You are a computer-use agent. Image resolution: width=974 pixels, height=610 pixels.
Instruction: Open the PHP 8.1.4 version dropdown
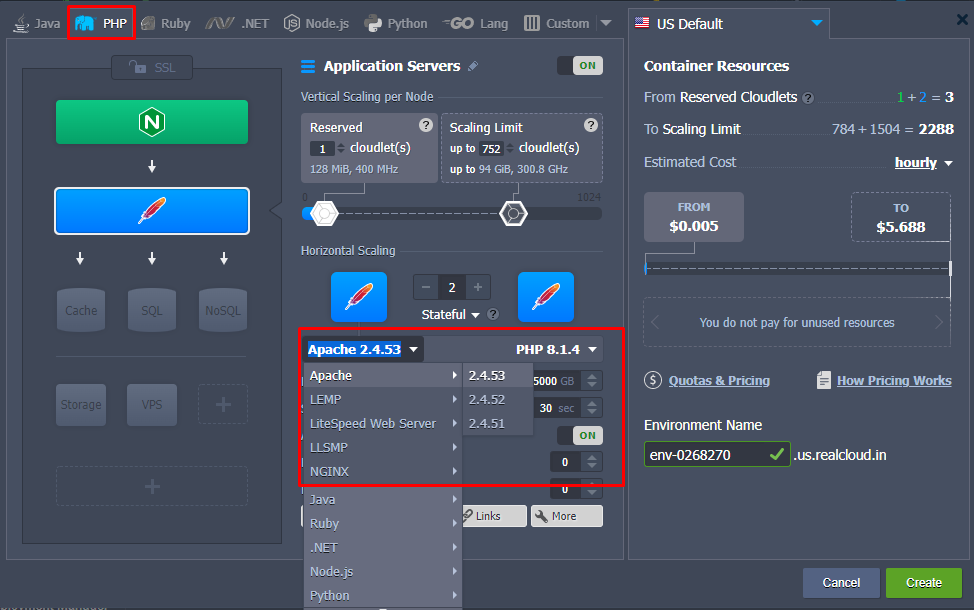[557, 349]
